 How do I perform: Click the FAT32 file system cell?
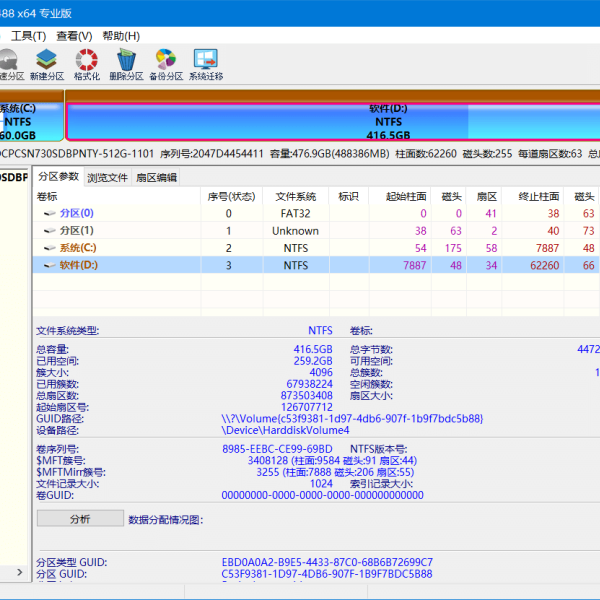tap(295, 214)
